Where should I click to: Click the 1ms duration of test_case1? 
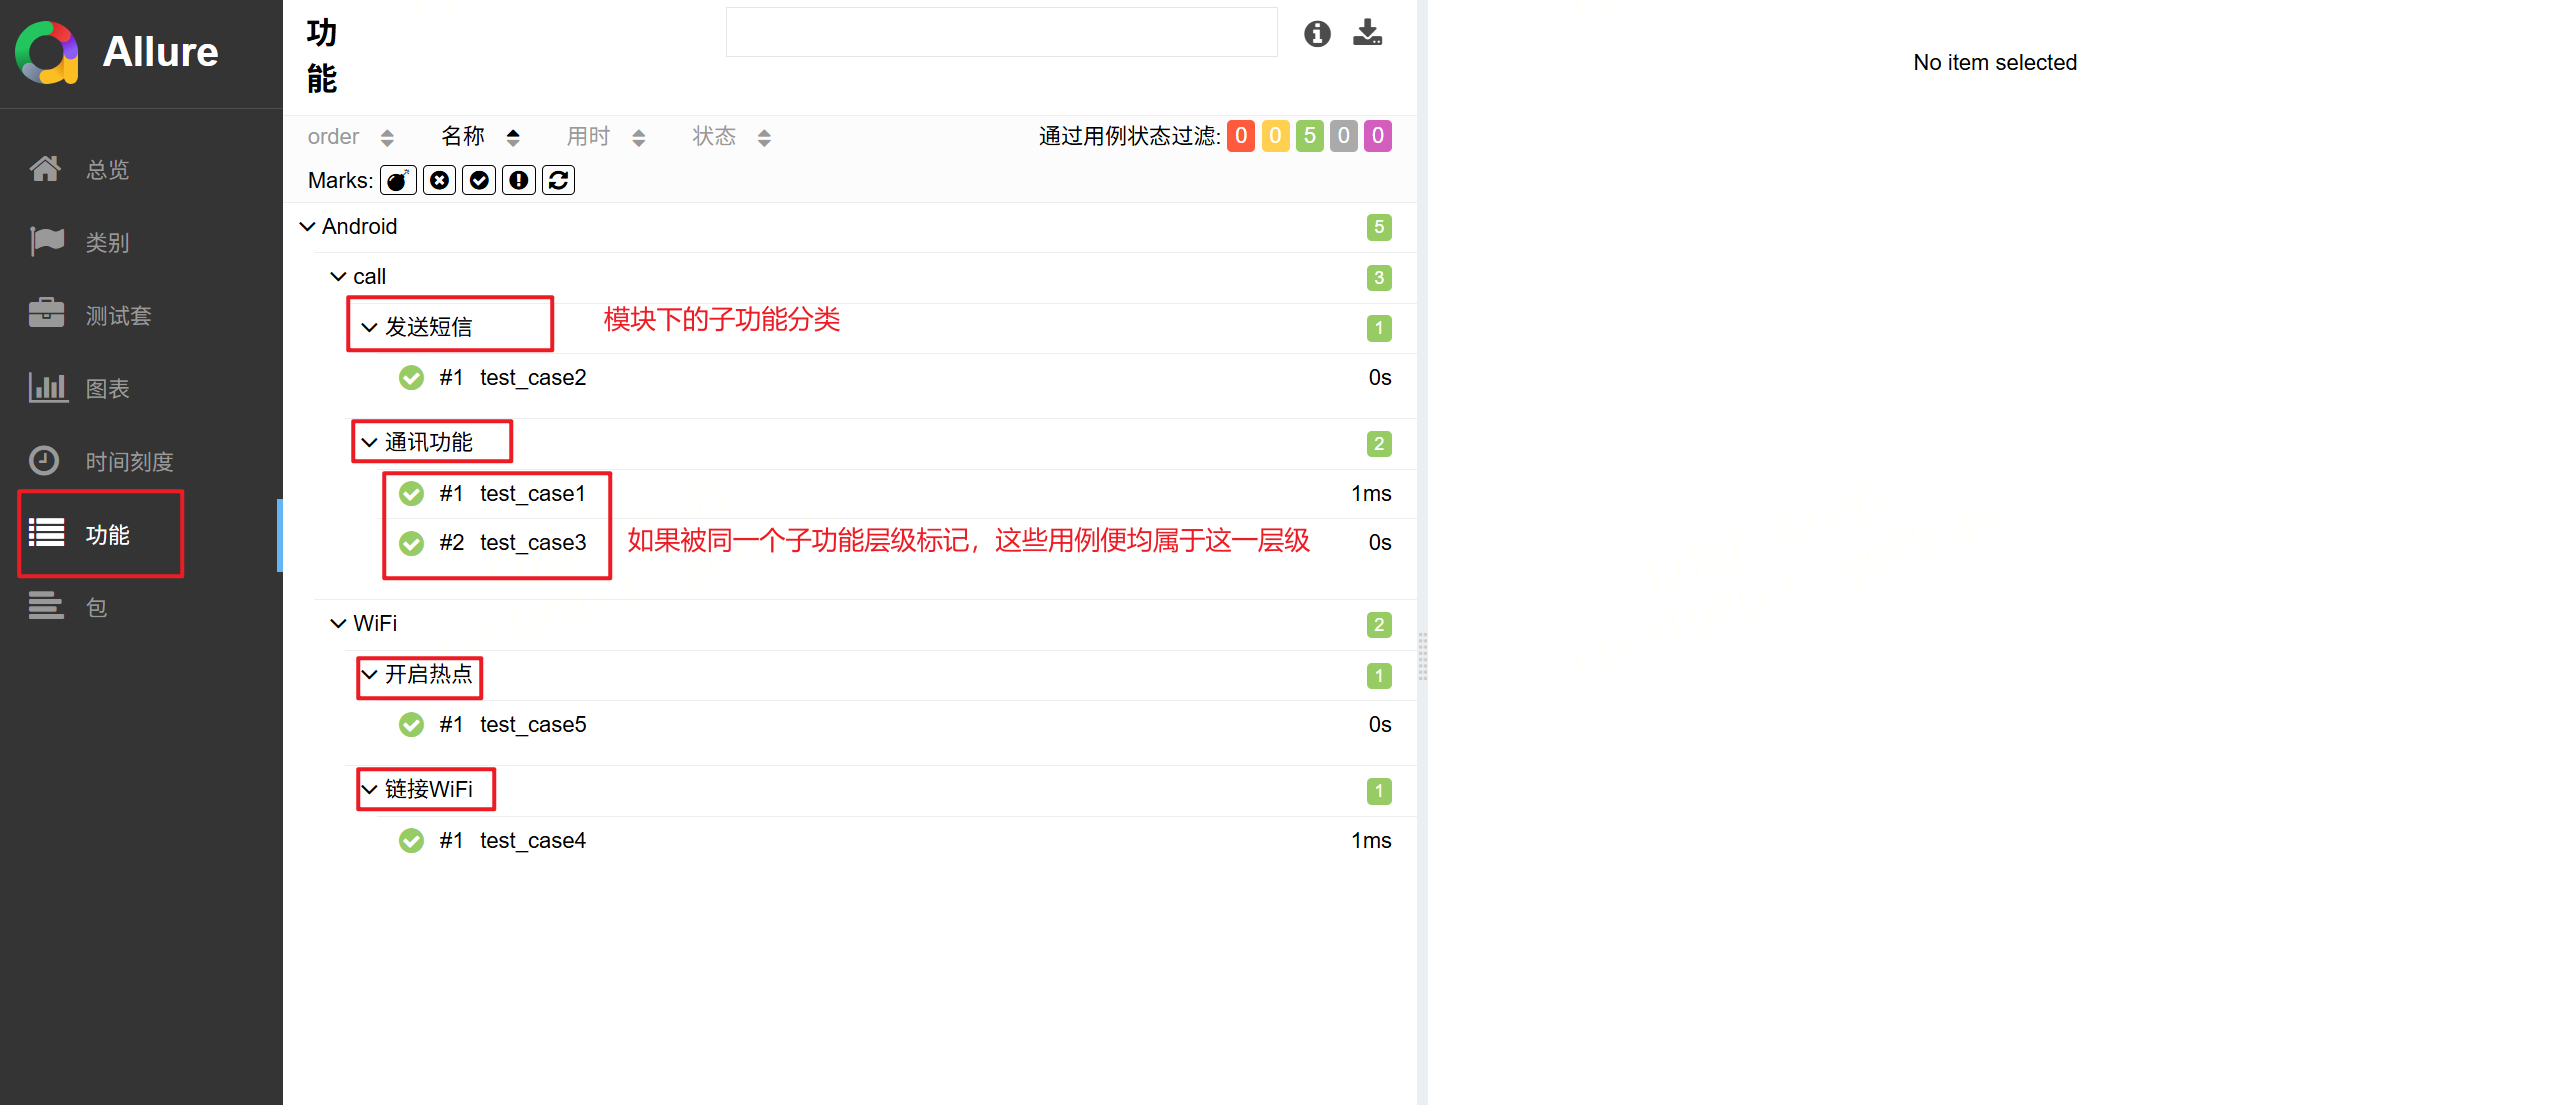(x=1371, y=494)
